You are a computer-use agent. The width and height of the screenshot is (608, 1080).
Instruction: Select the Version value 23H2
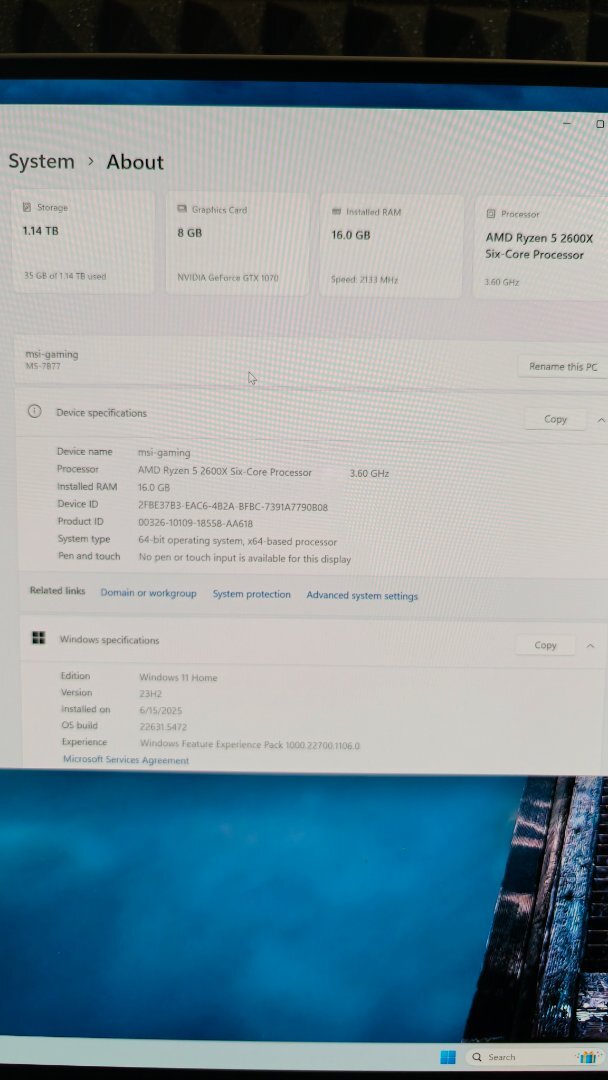click(x=150, y=694)
